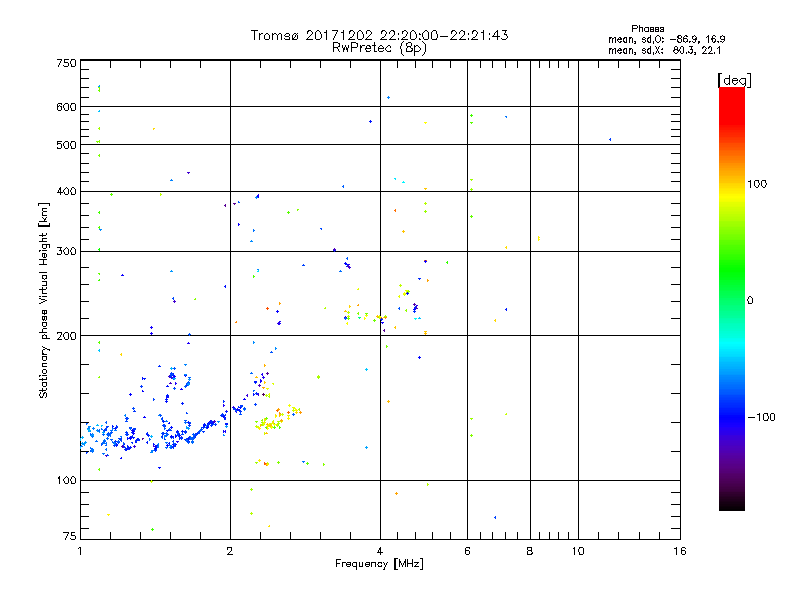This screenshot has width=800, height=600.
Task: Click the '600' y-axis tick label
Action: tap(66, 107)
